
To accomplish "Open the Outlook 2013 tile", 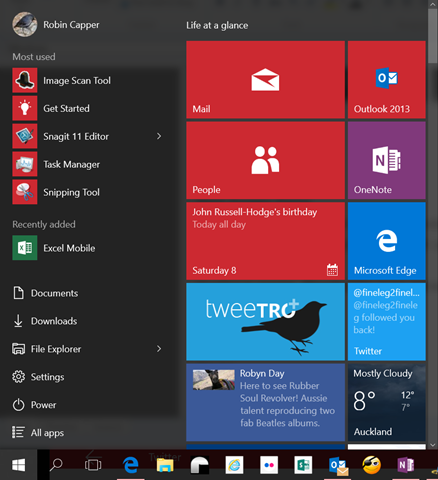I will [387, 79].
